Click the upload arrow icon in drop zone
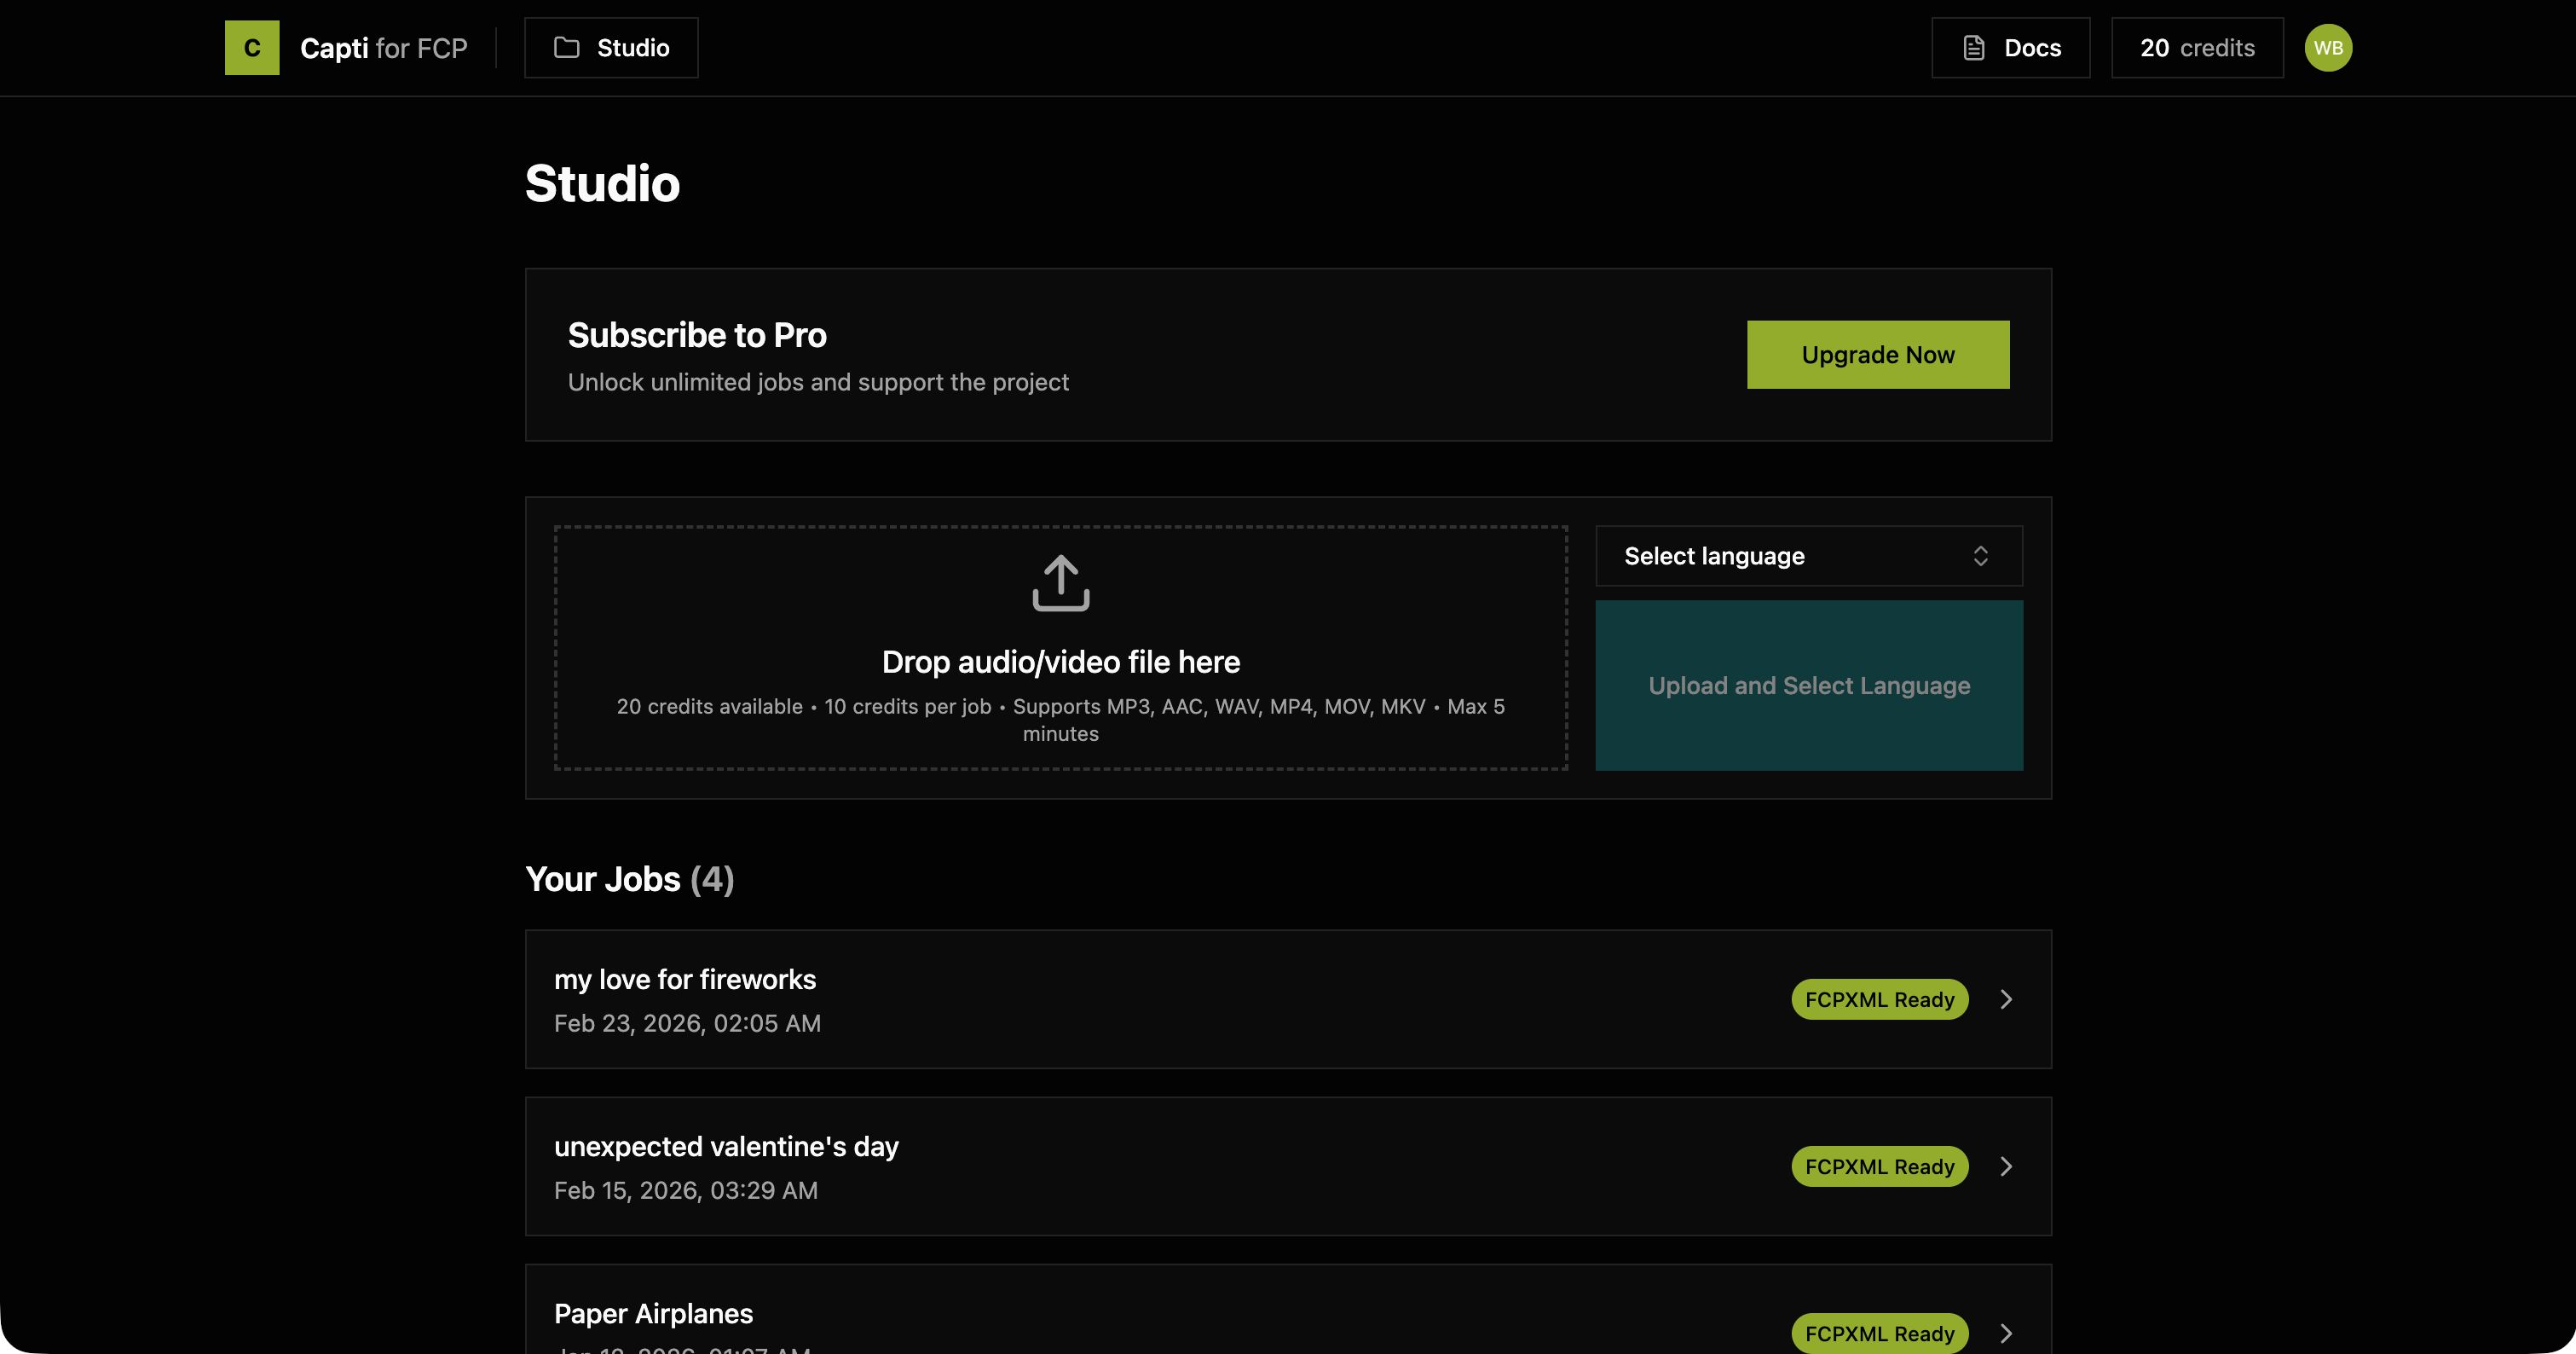The width and height of the screenshot is (2576, 1354). 1060,583
